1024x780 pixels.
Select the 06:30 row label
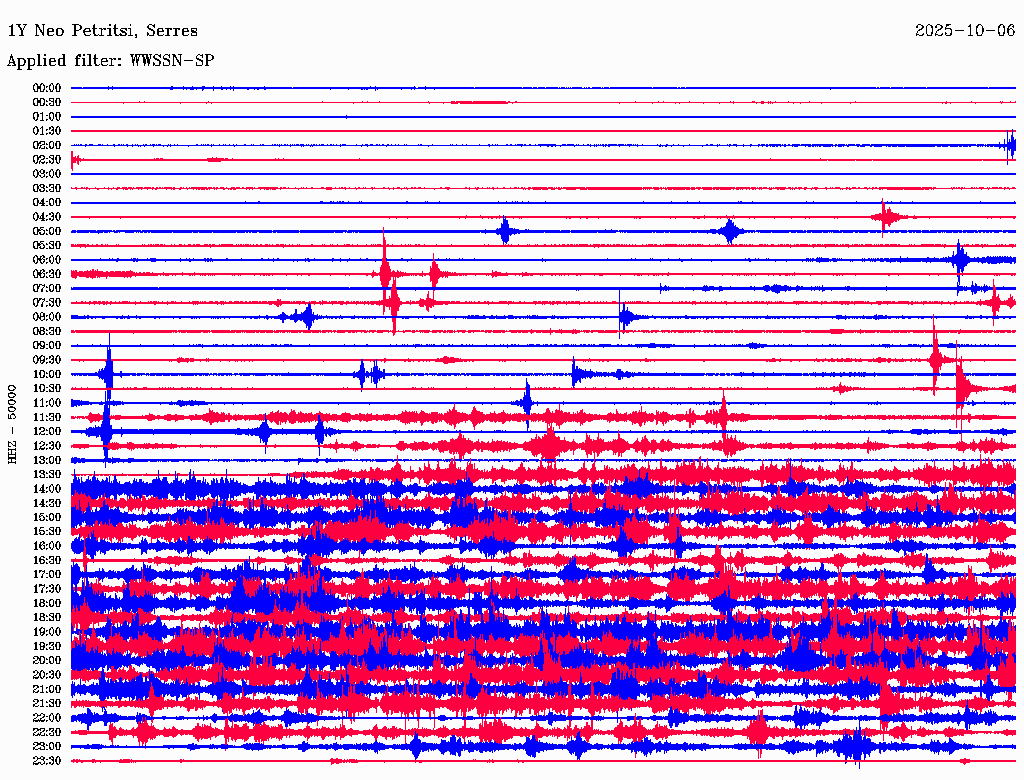(46, 274)
